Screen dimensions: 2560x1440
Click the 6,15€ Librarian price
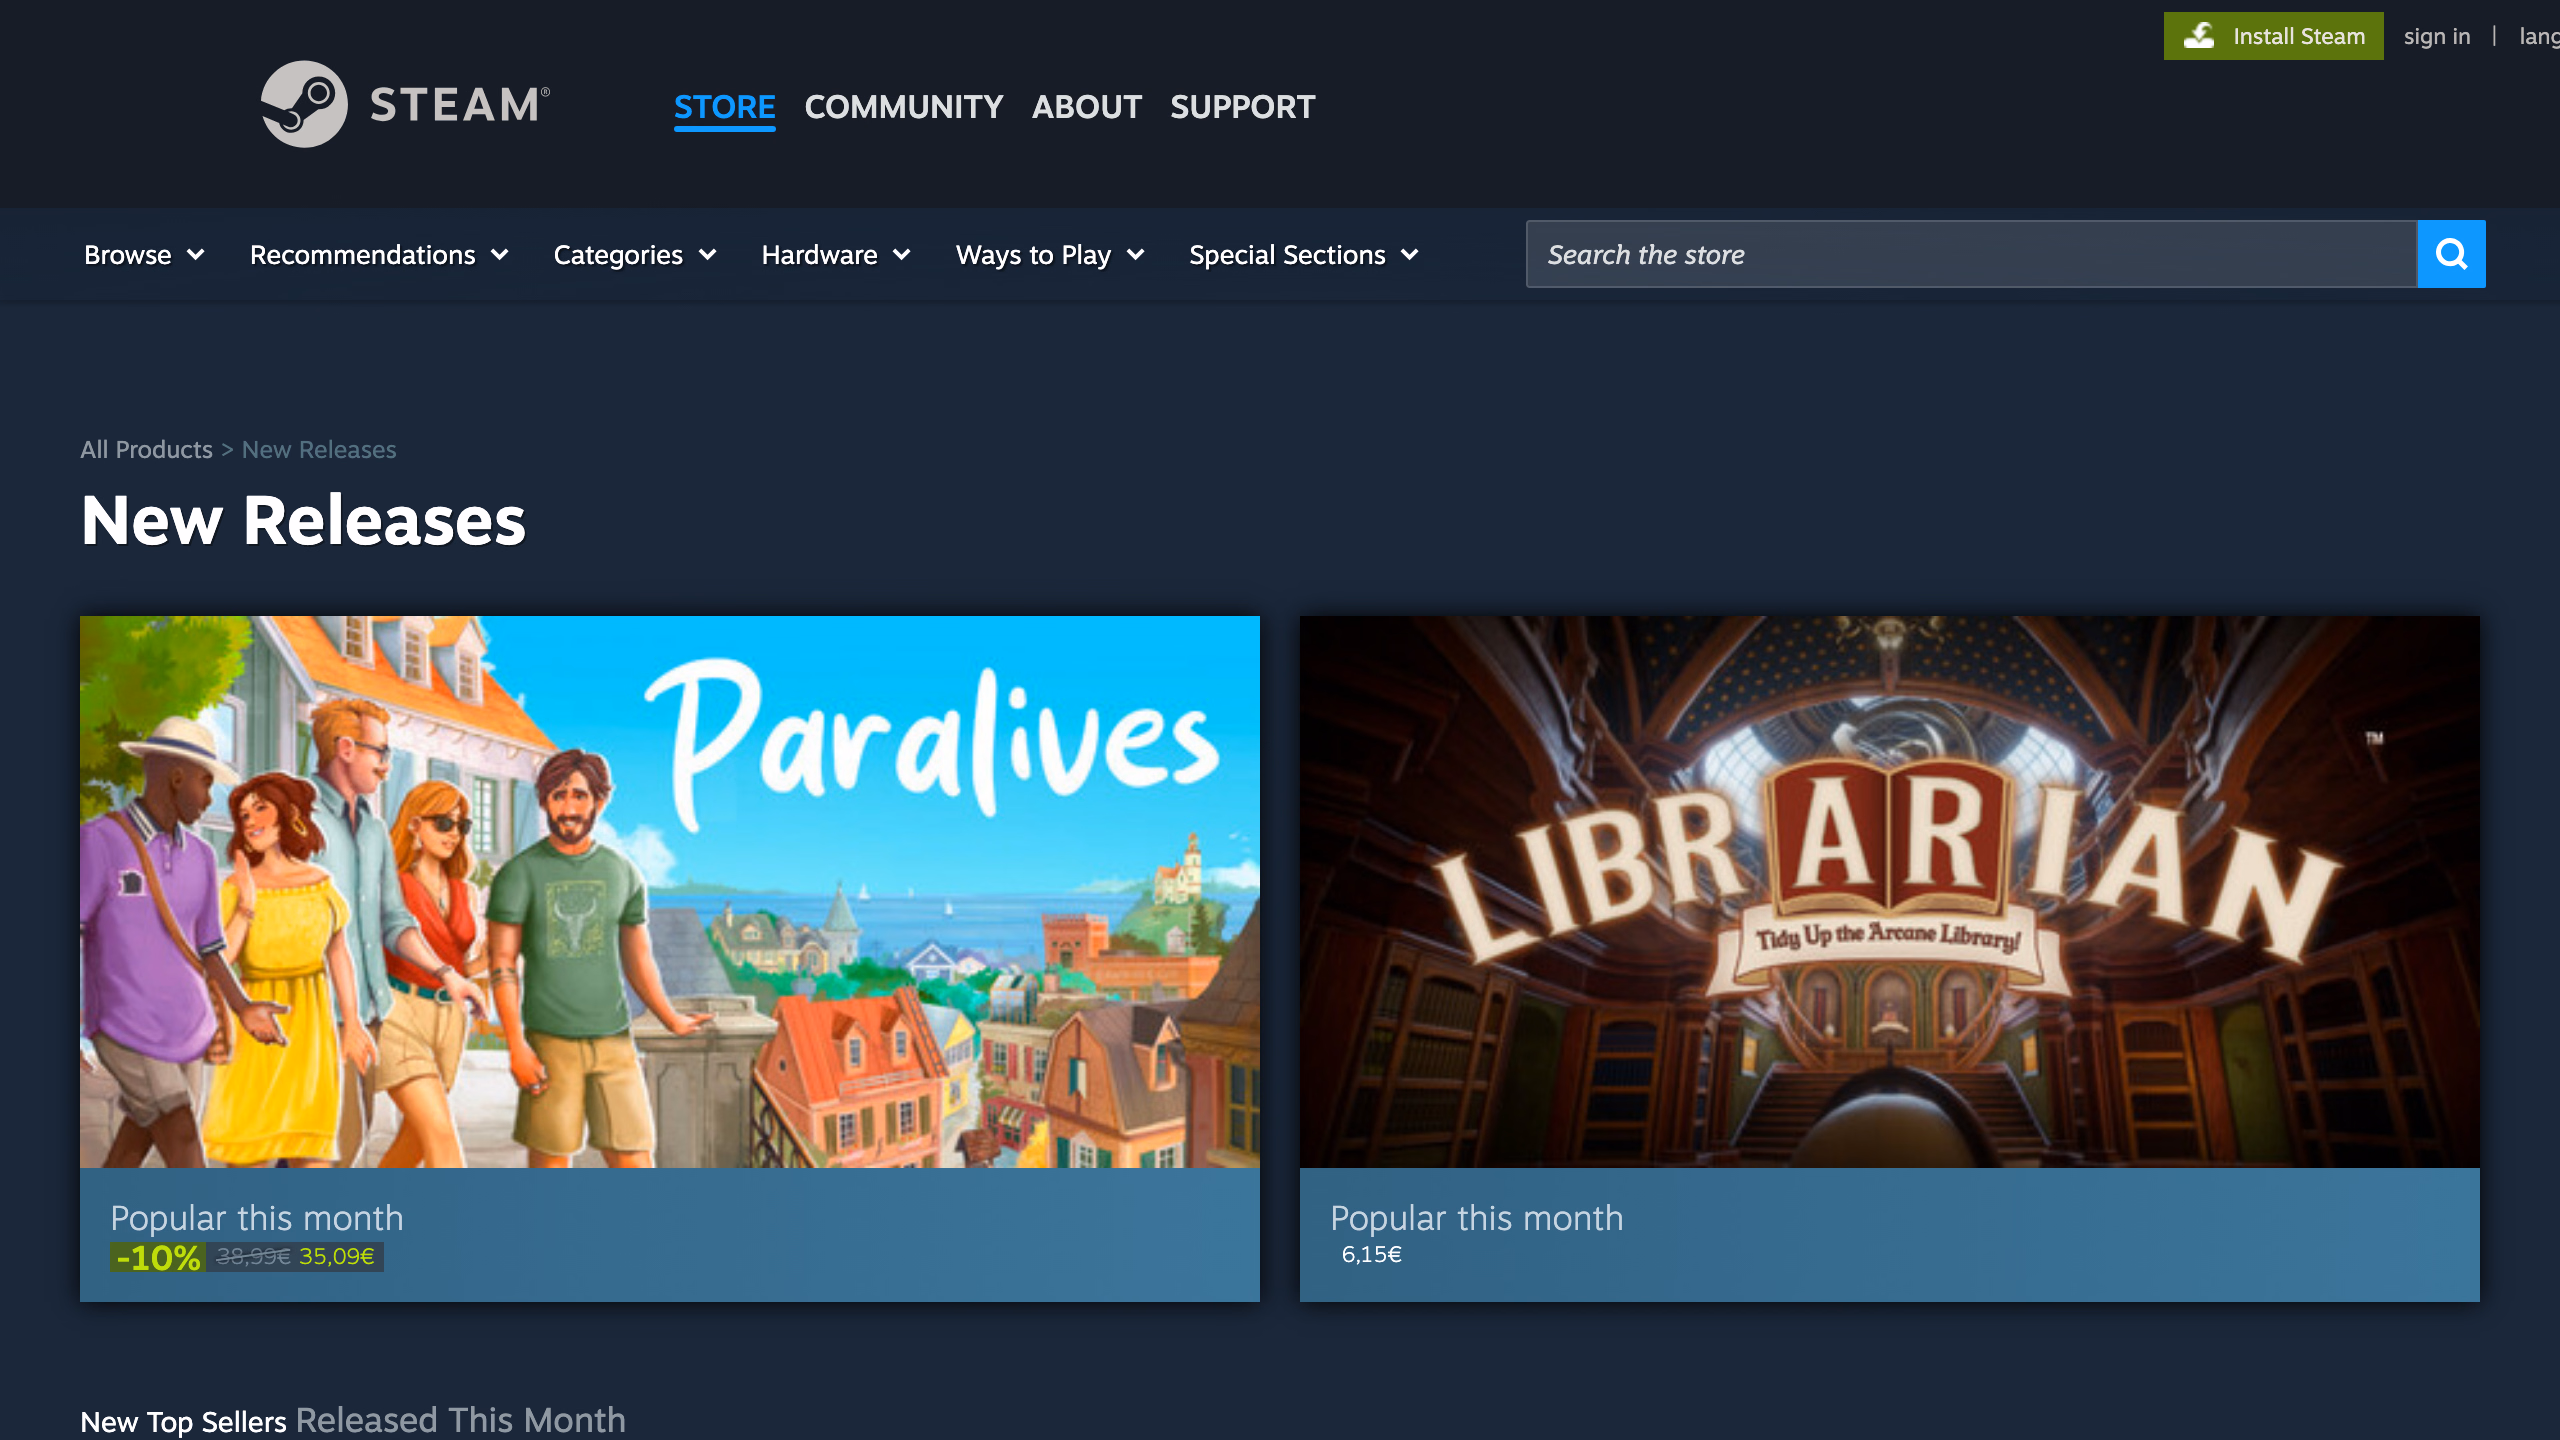1372,1254
